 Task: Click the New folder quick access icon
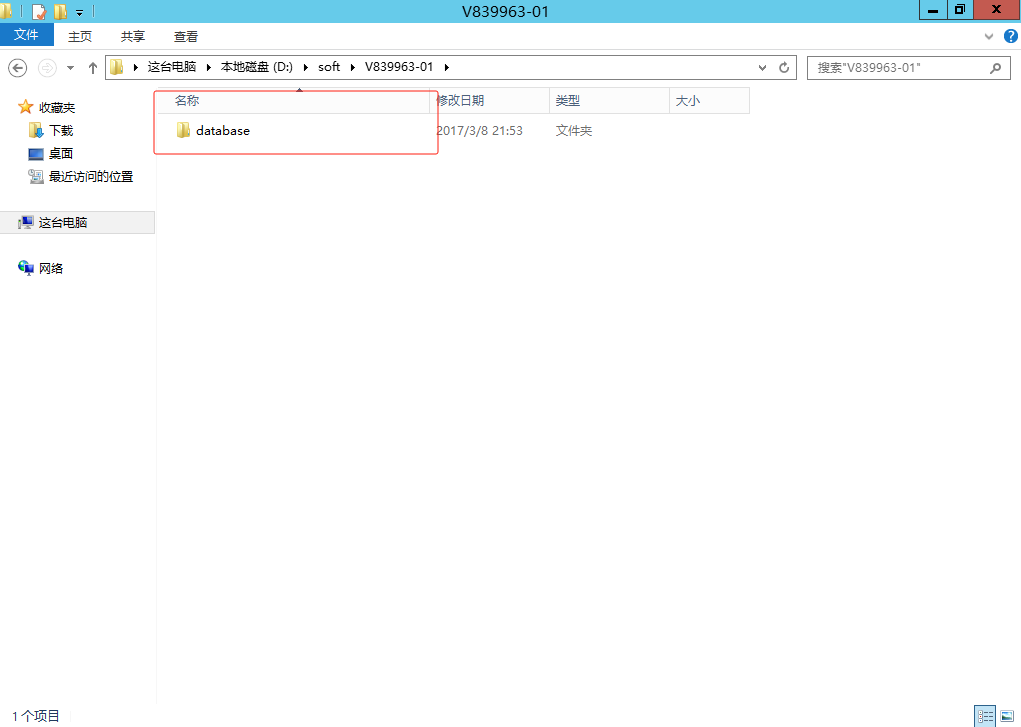coord(61,11)
